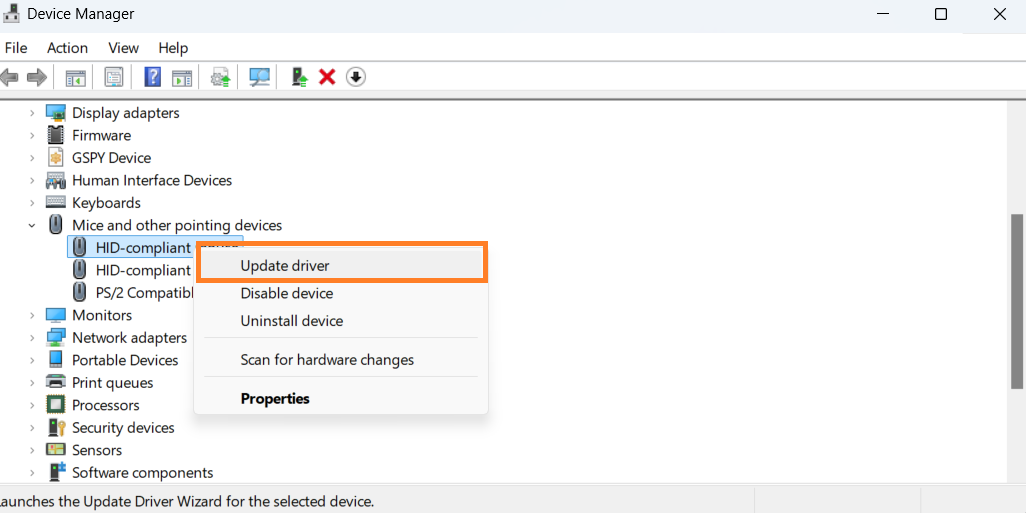Image resolution: width=1026 pixels, height=513 pixels.
Task: Click the gear with green arrow toolbar icon
Action: click(x=221, y=78)
